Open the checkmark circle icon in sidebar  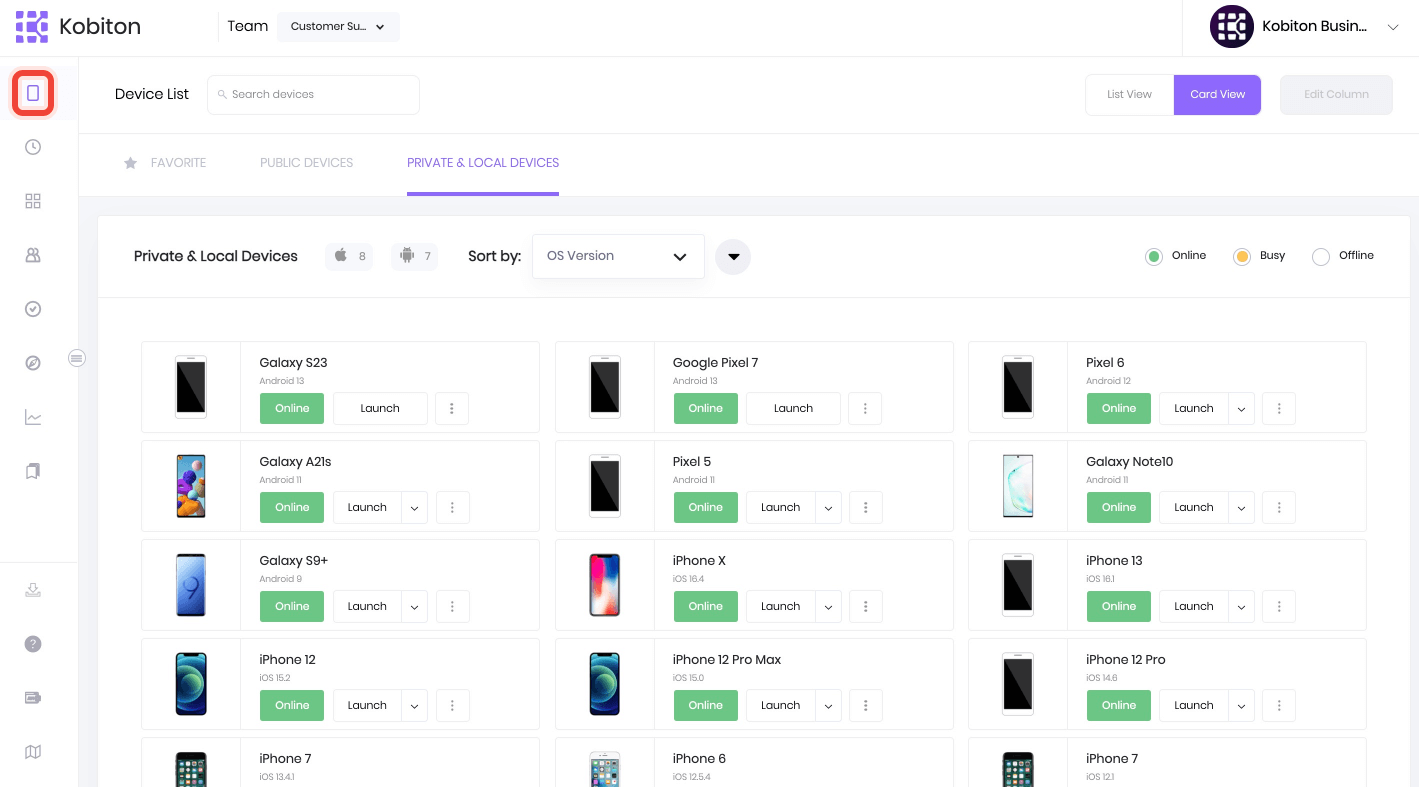tap(33, 309)
